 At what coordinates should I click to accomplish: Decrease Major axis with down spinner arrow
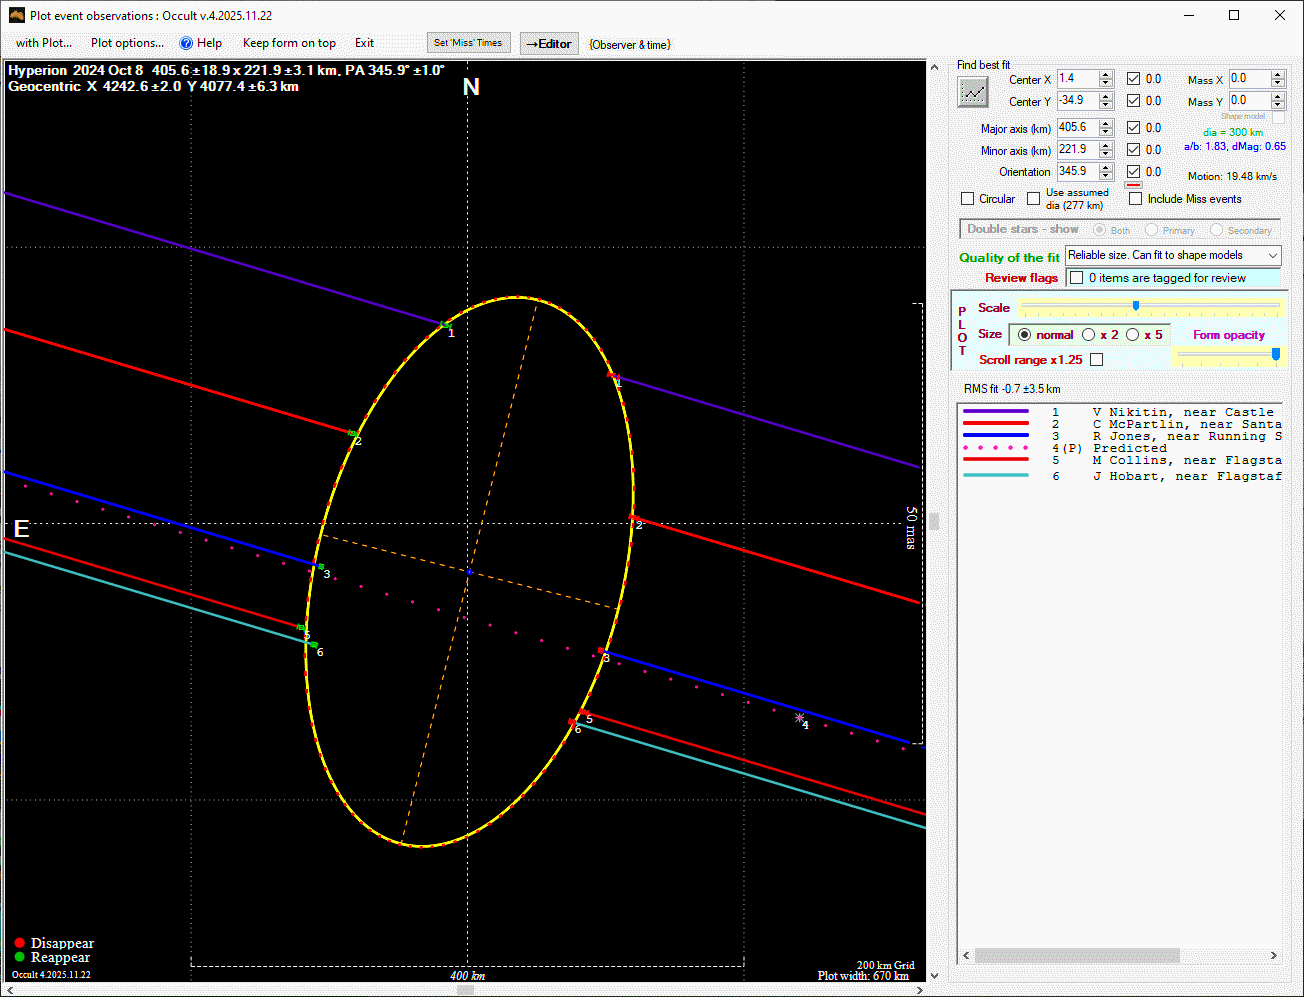click(x=1105, y=132)
